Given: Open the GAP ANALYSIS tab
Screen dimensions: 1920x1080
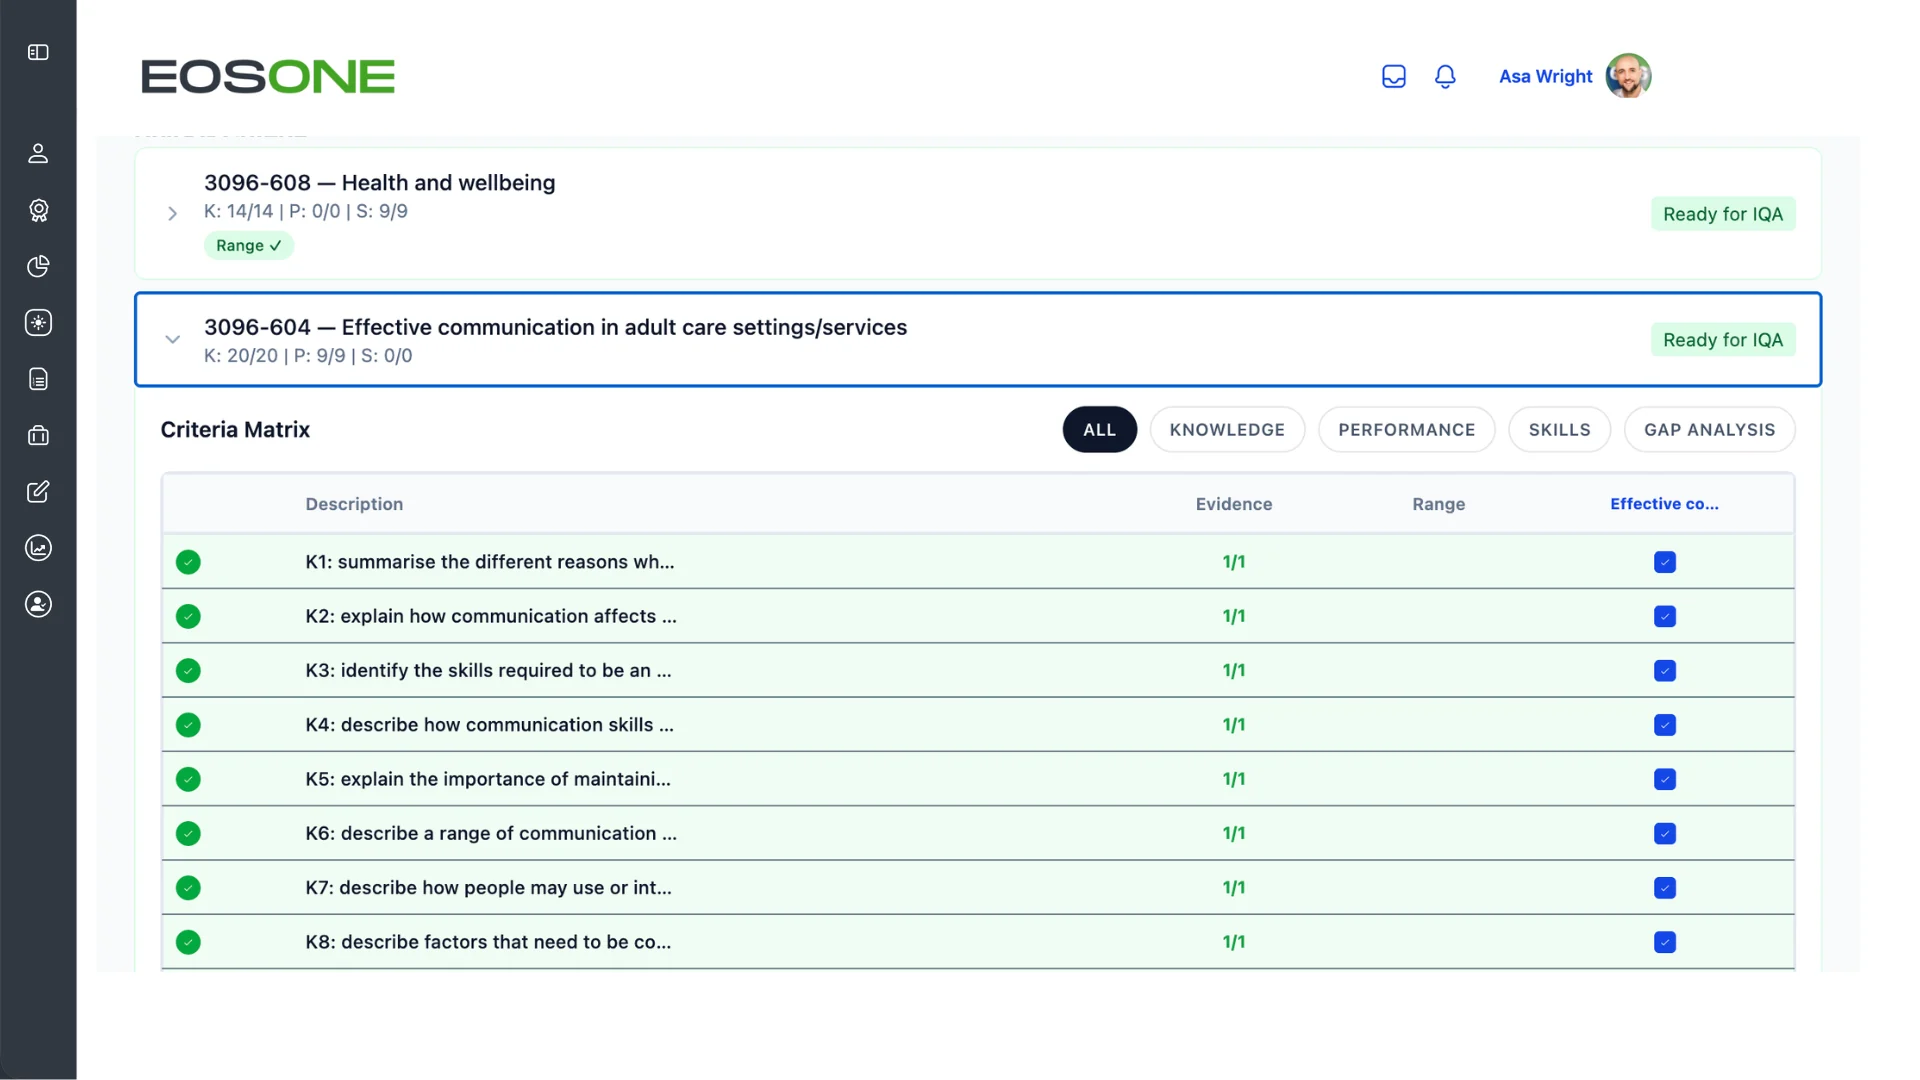Looking at the screenshot, I should [x=1709, y=429].
